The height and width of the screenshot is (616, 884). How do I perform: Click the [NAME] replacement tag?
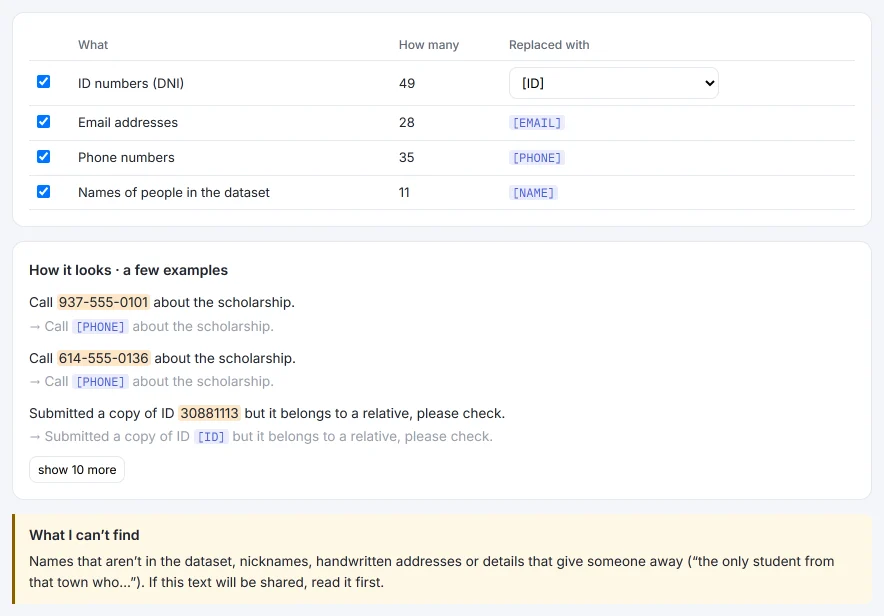533,193
